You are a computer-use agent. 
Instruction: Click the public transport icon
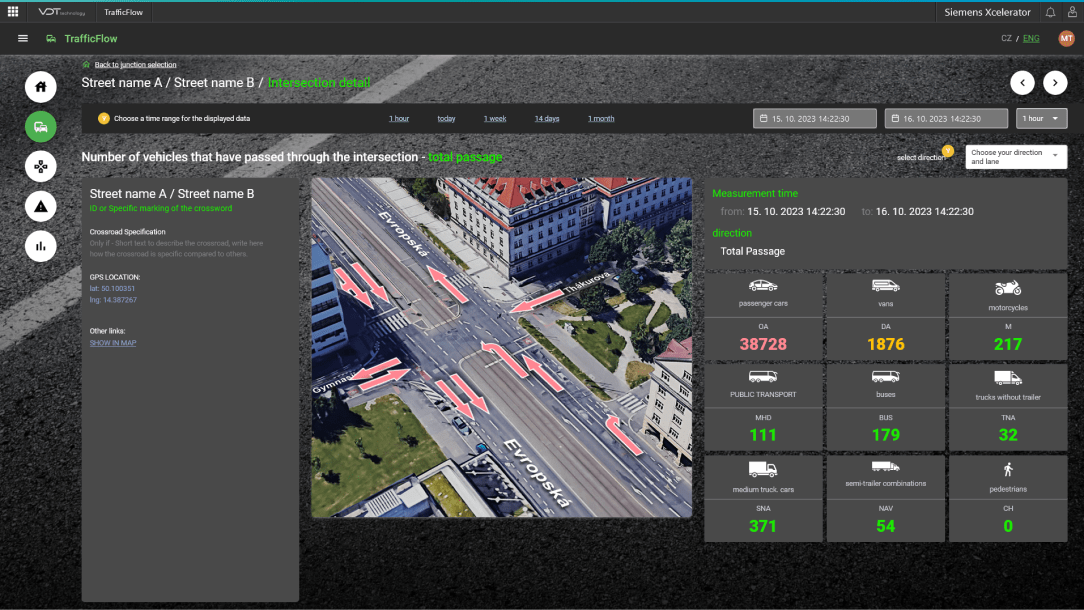(x=763, y=377)
